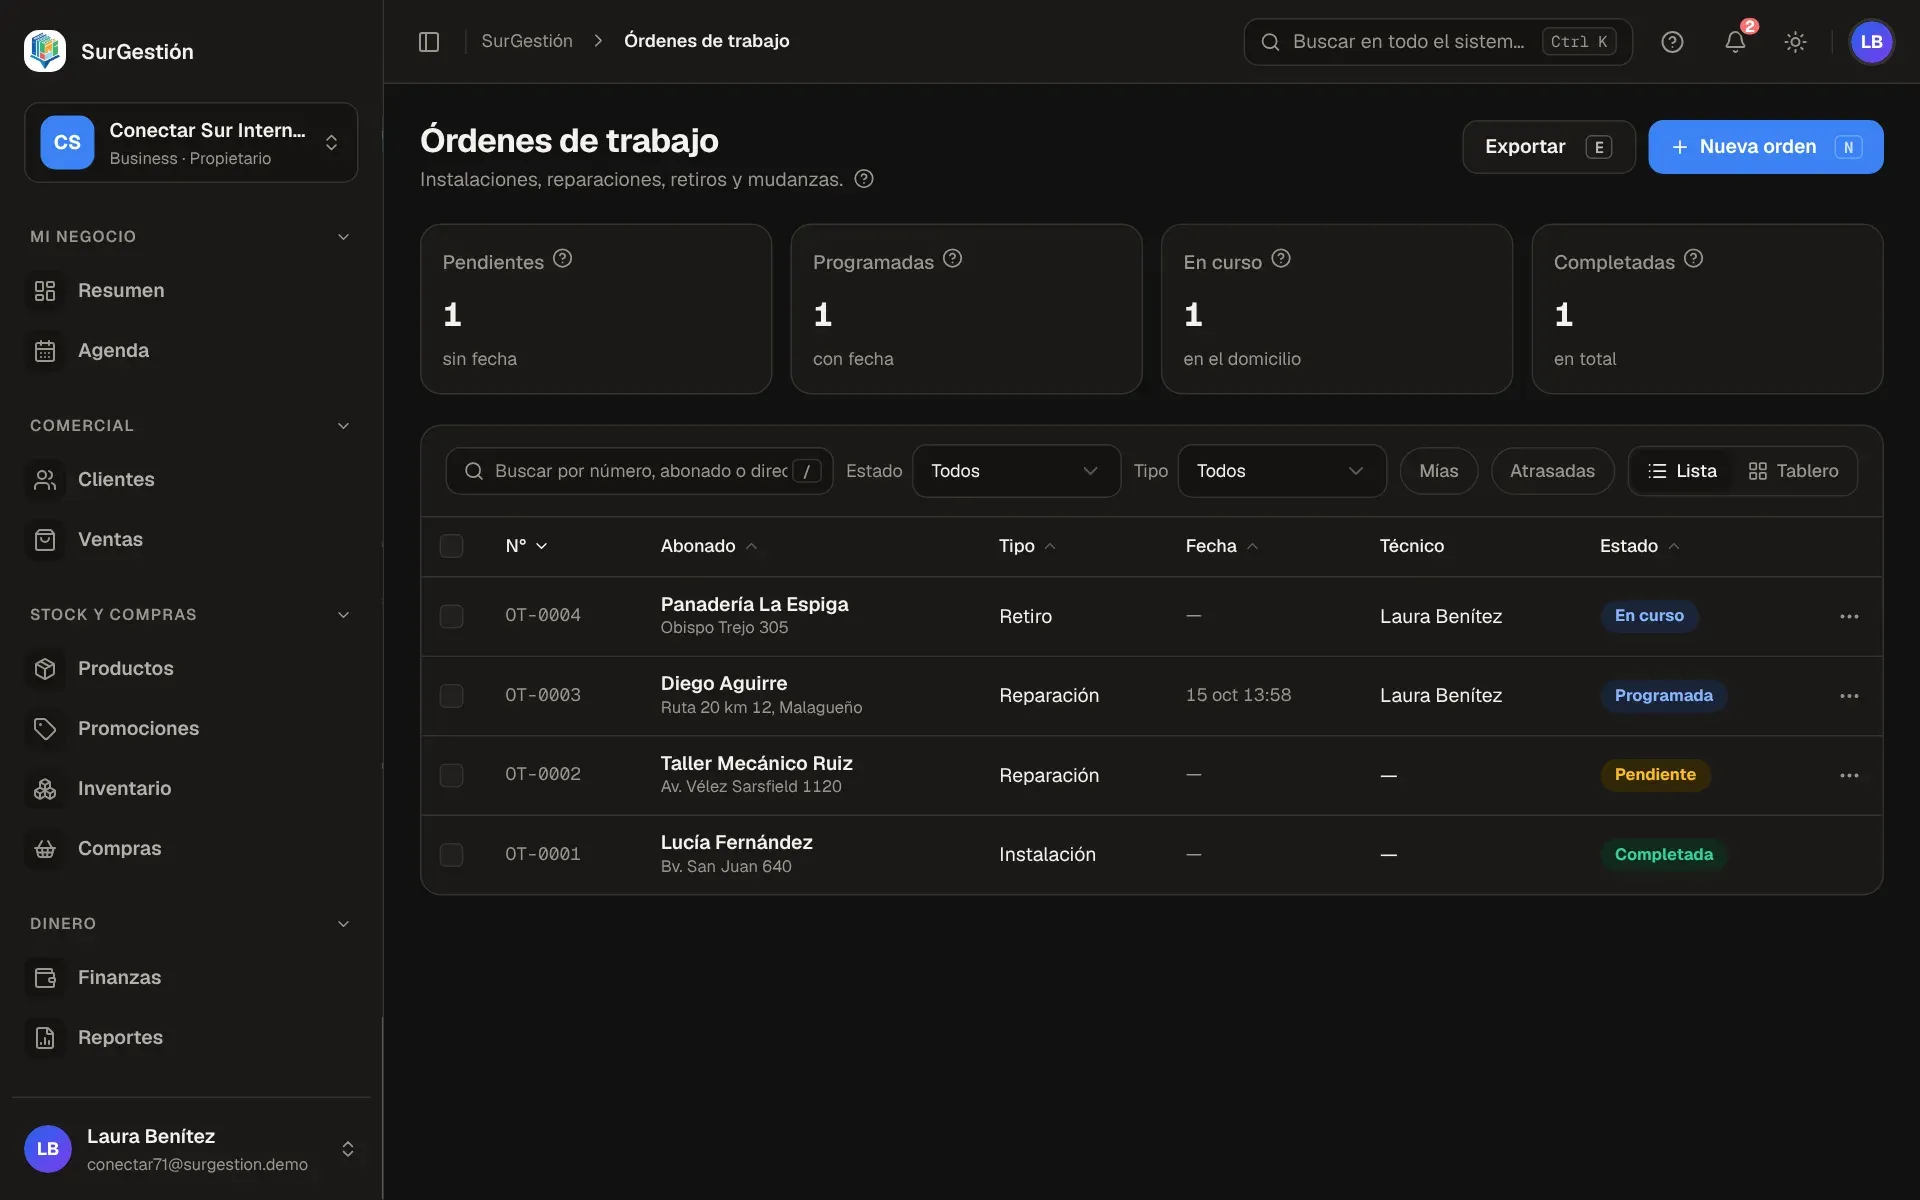
Task: Select all orders with header checkbox
Action: (x=451, y=546)
